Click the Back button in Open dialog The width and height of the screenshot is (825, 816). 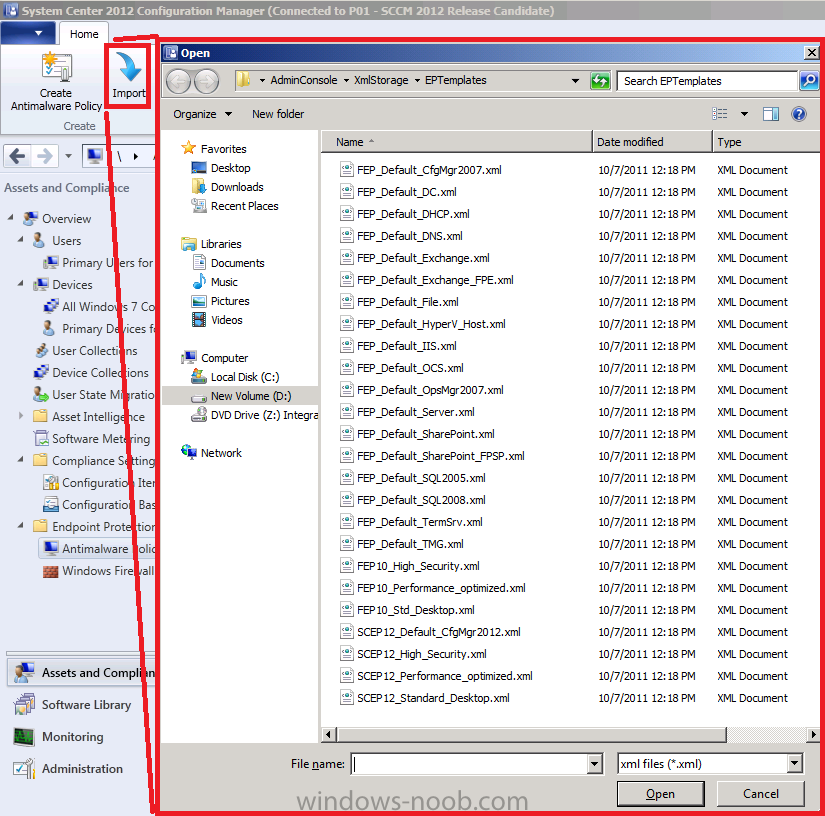click(178, 82)
